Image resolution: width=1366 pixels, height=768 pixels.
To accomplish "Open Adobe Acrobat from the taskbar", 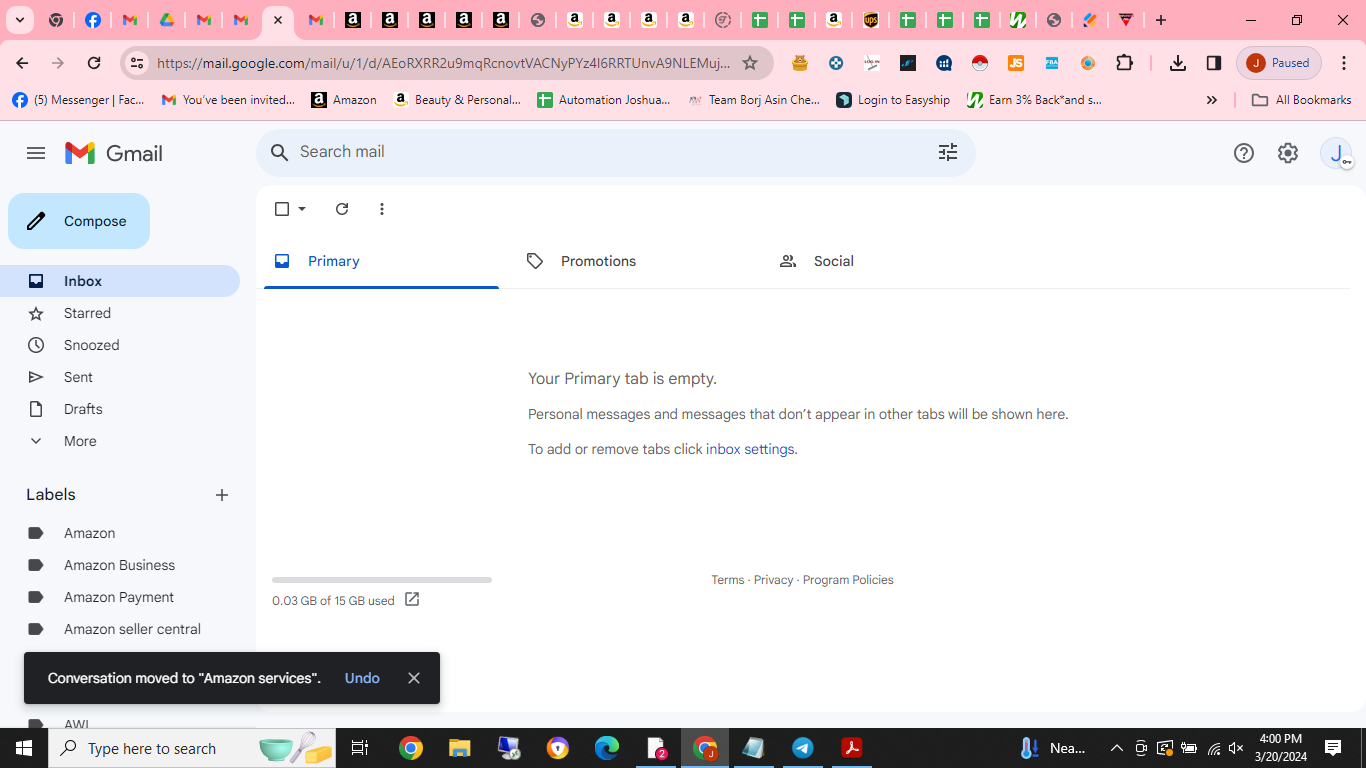I will pos(852,748).
